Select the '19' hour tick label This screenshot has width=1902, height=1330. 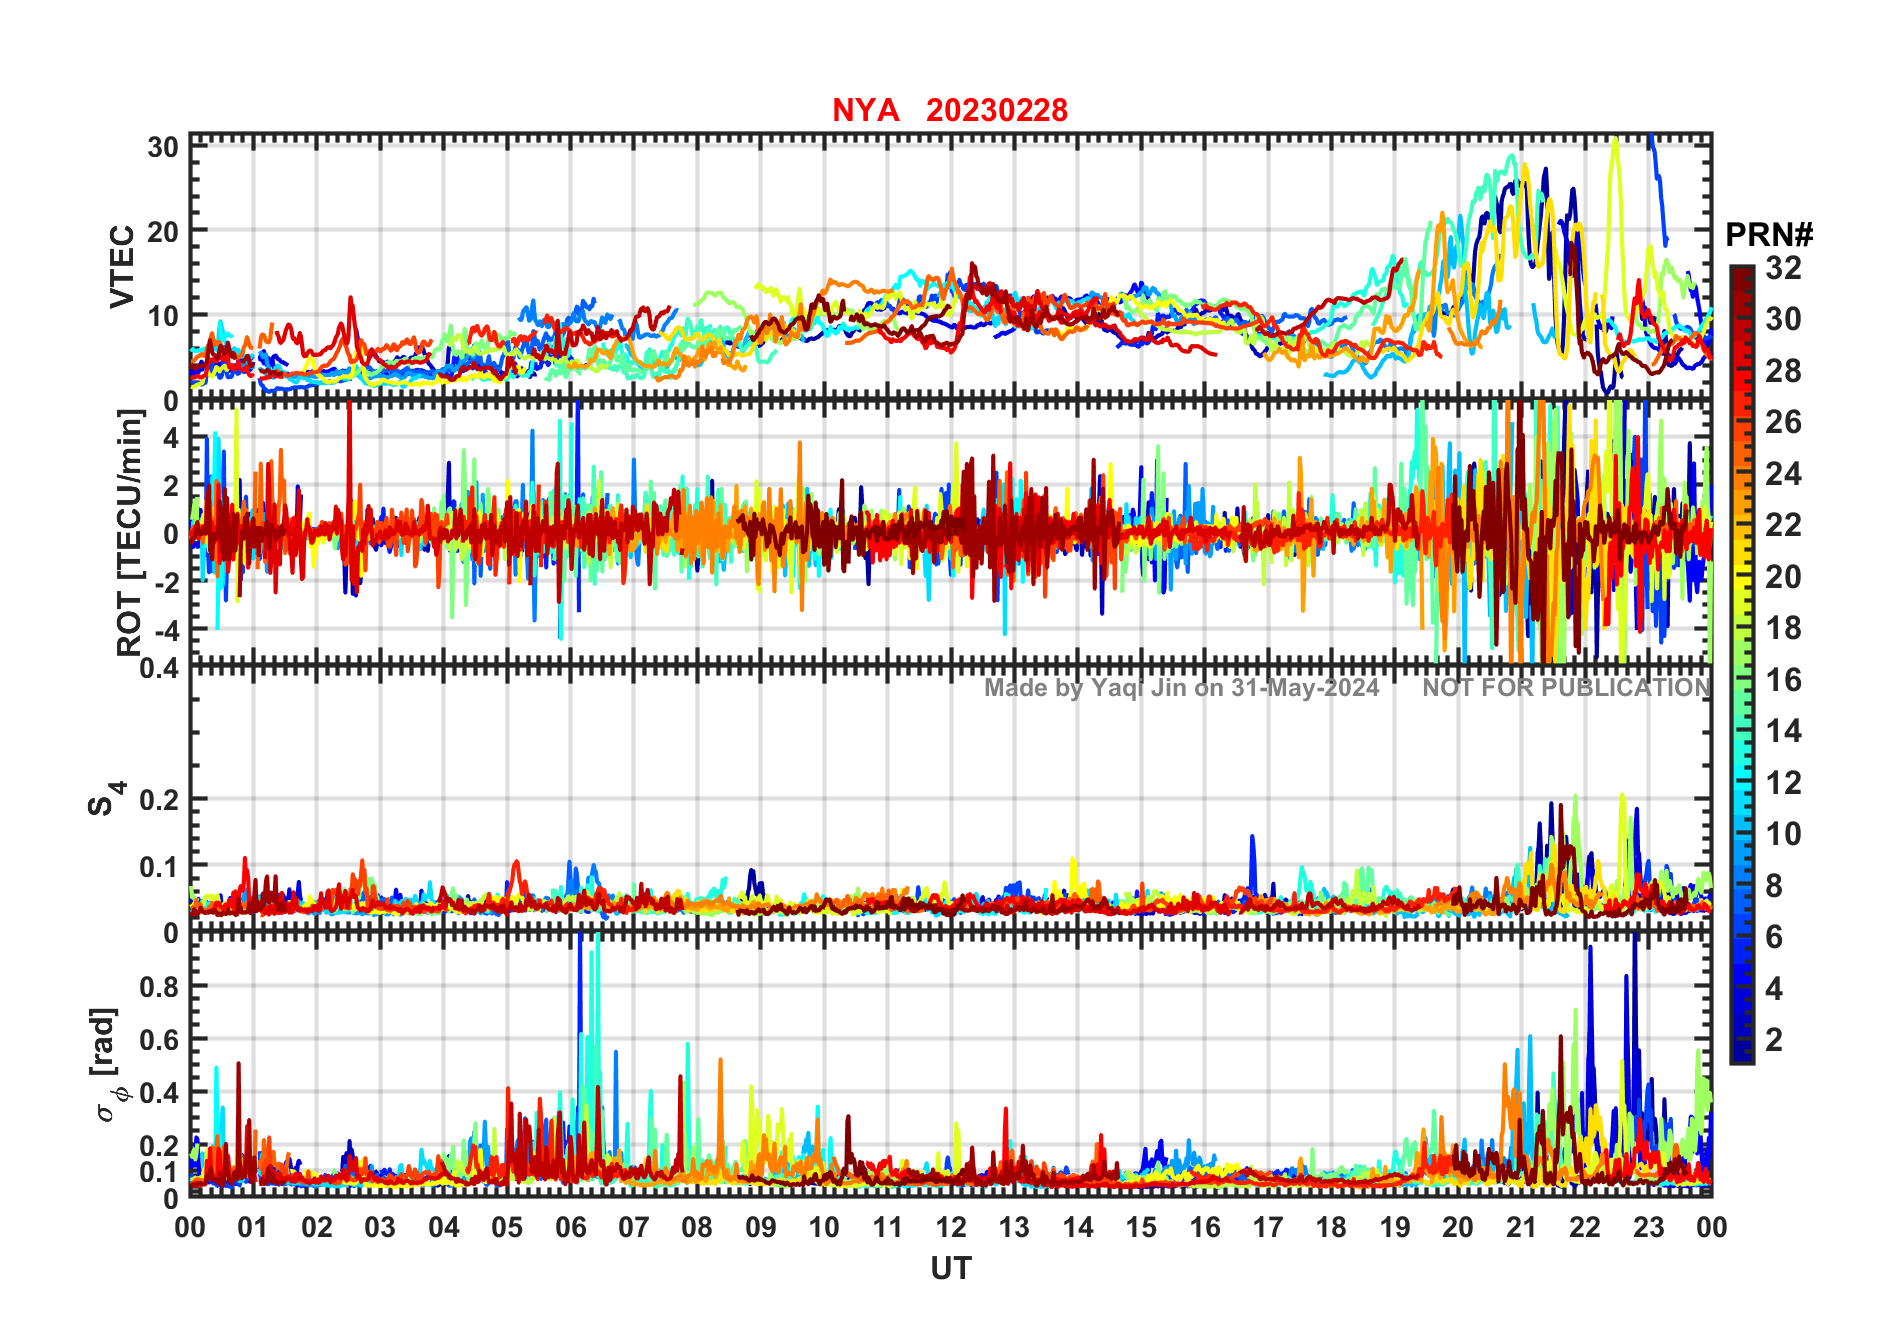coord(1395,1228)
